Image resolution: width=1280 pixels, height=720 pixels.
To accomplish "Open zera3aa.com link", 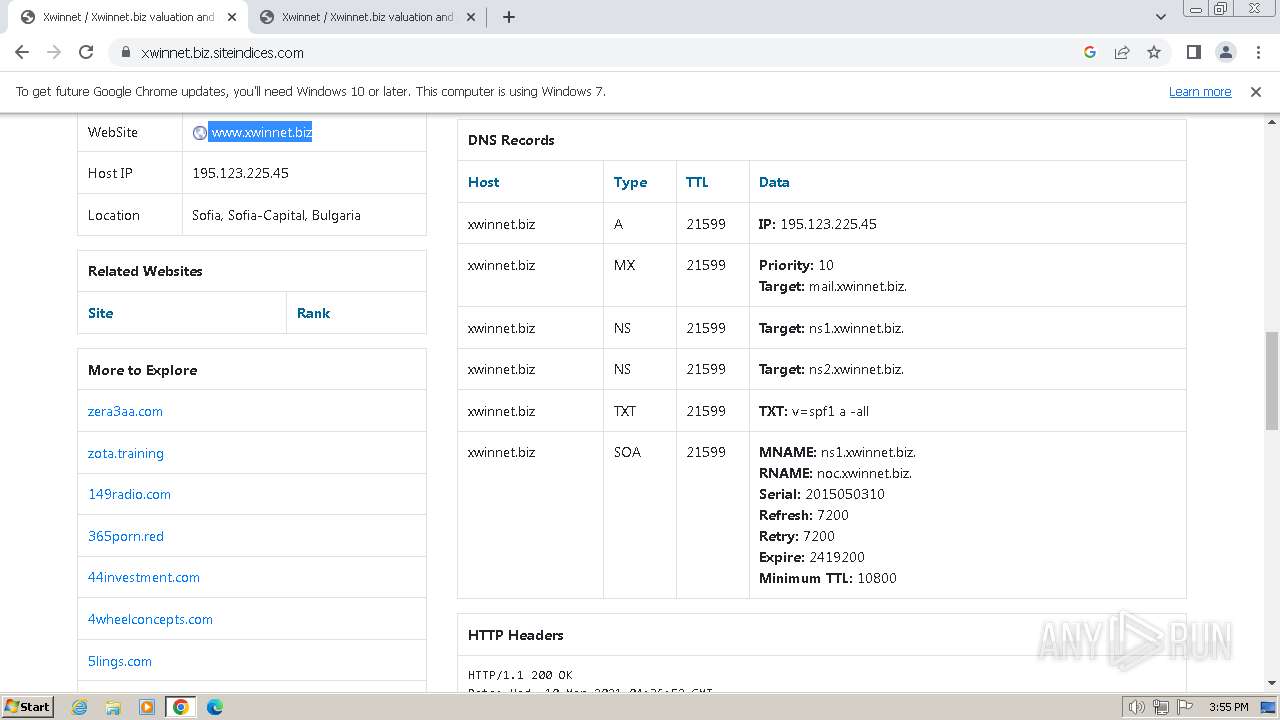I will coord(125,411).
